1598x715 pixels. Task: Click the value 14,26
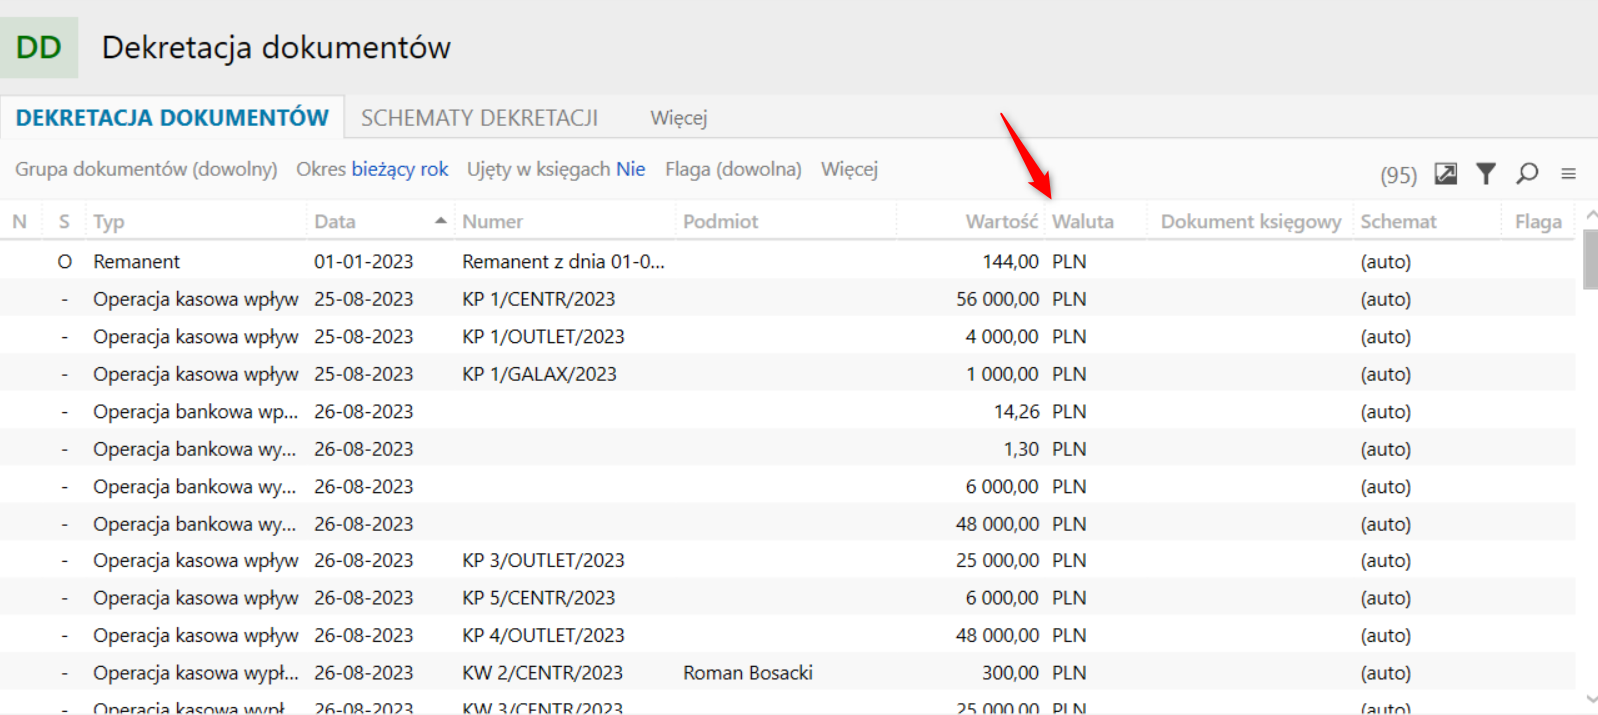click(1017, 412)
